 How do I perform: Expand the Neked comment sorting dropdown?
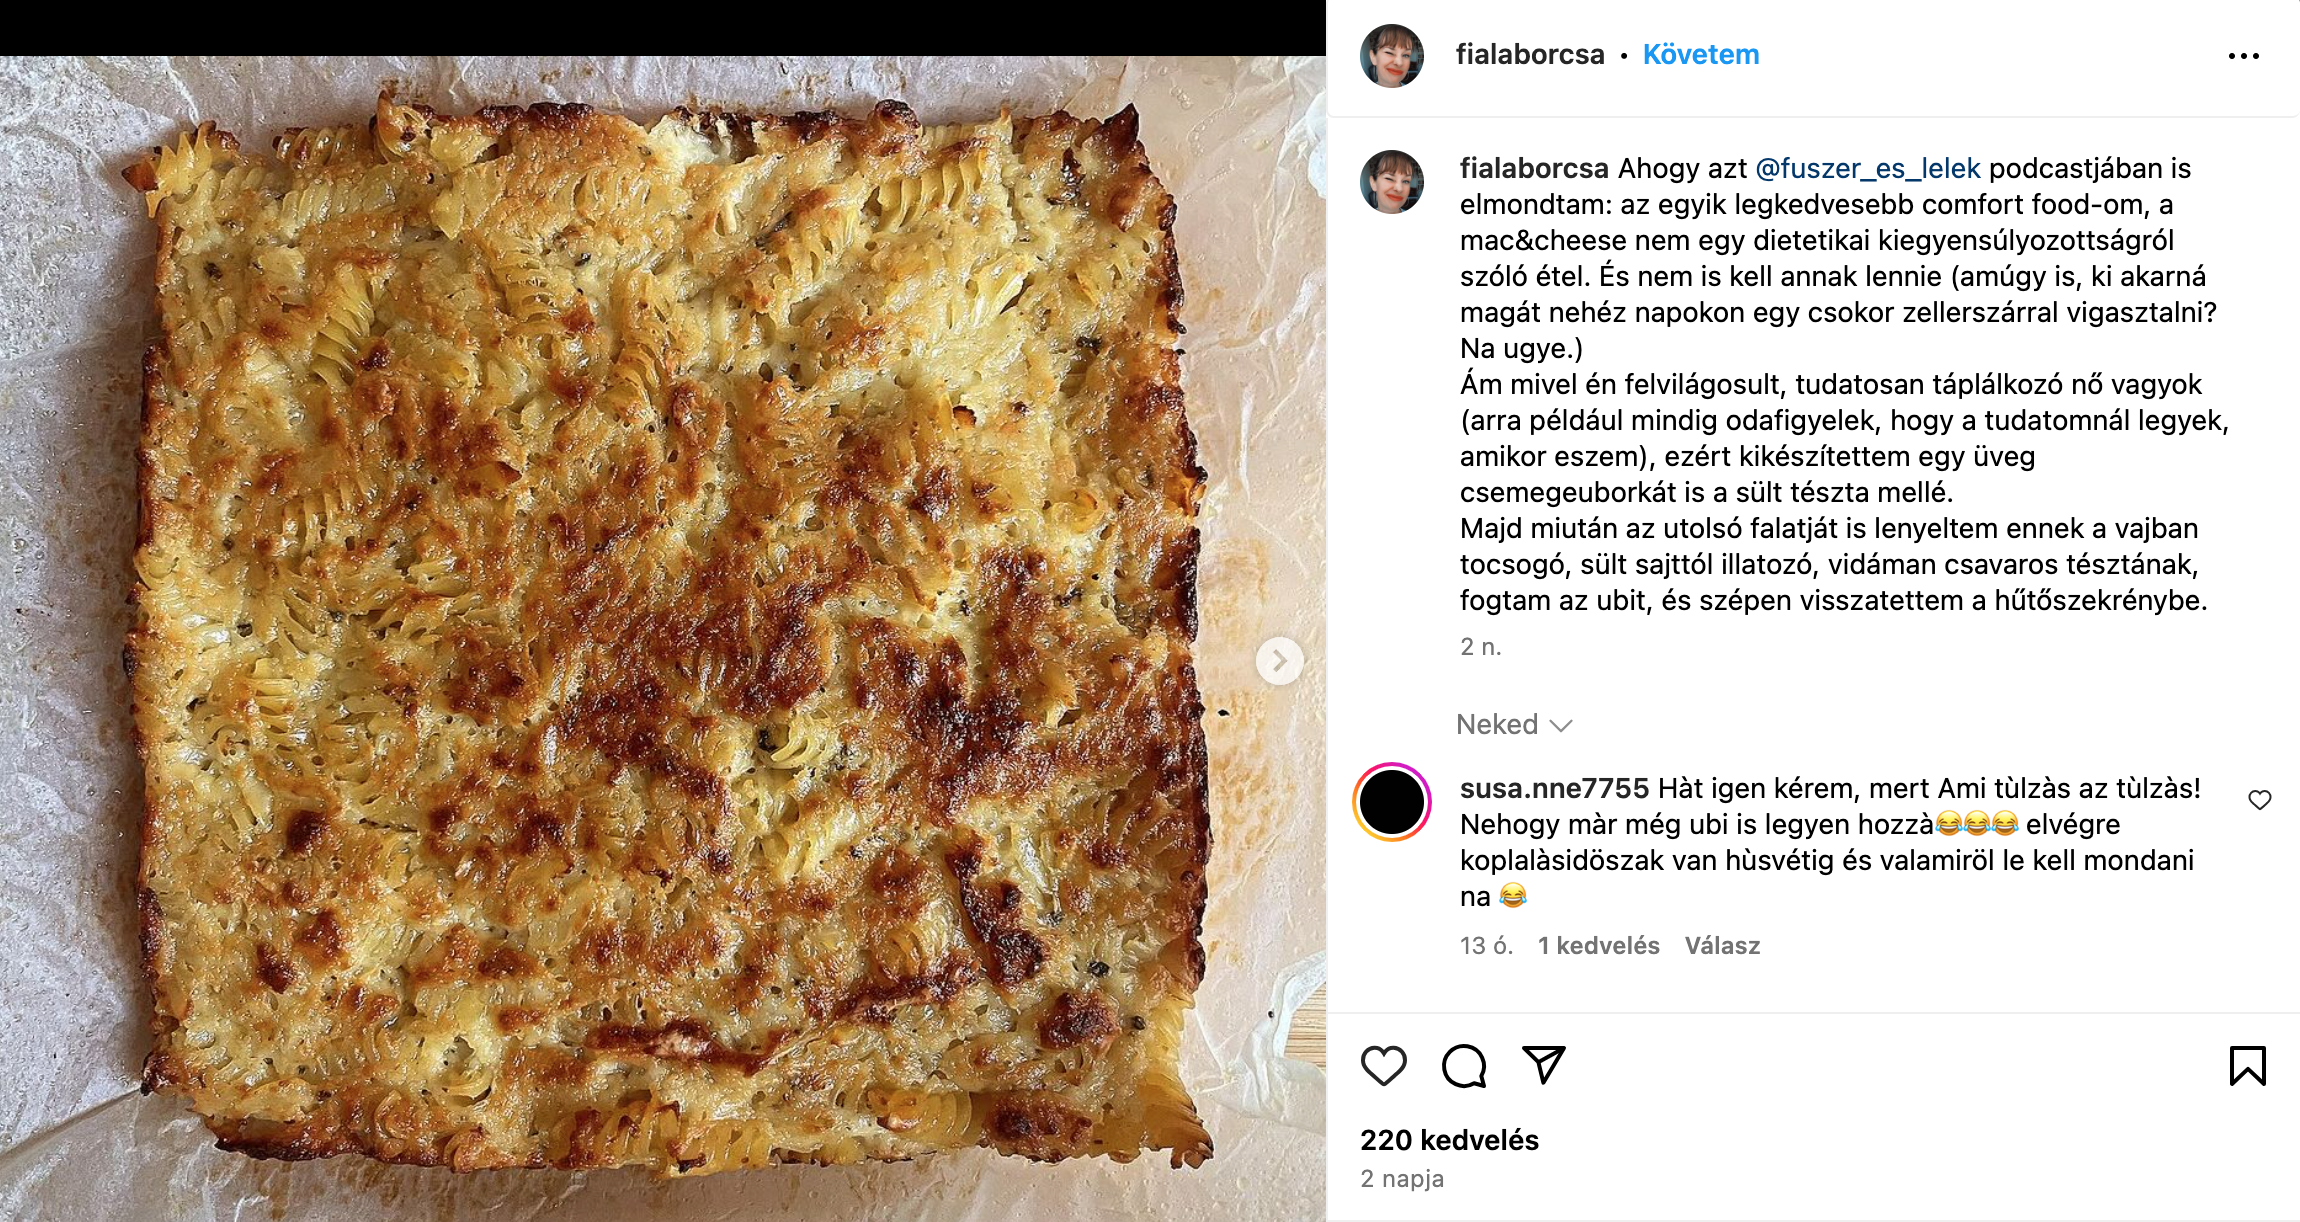tap(1514, 724)
